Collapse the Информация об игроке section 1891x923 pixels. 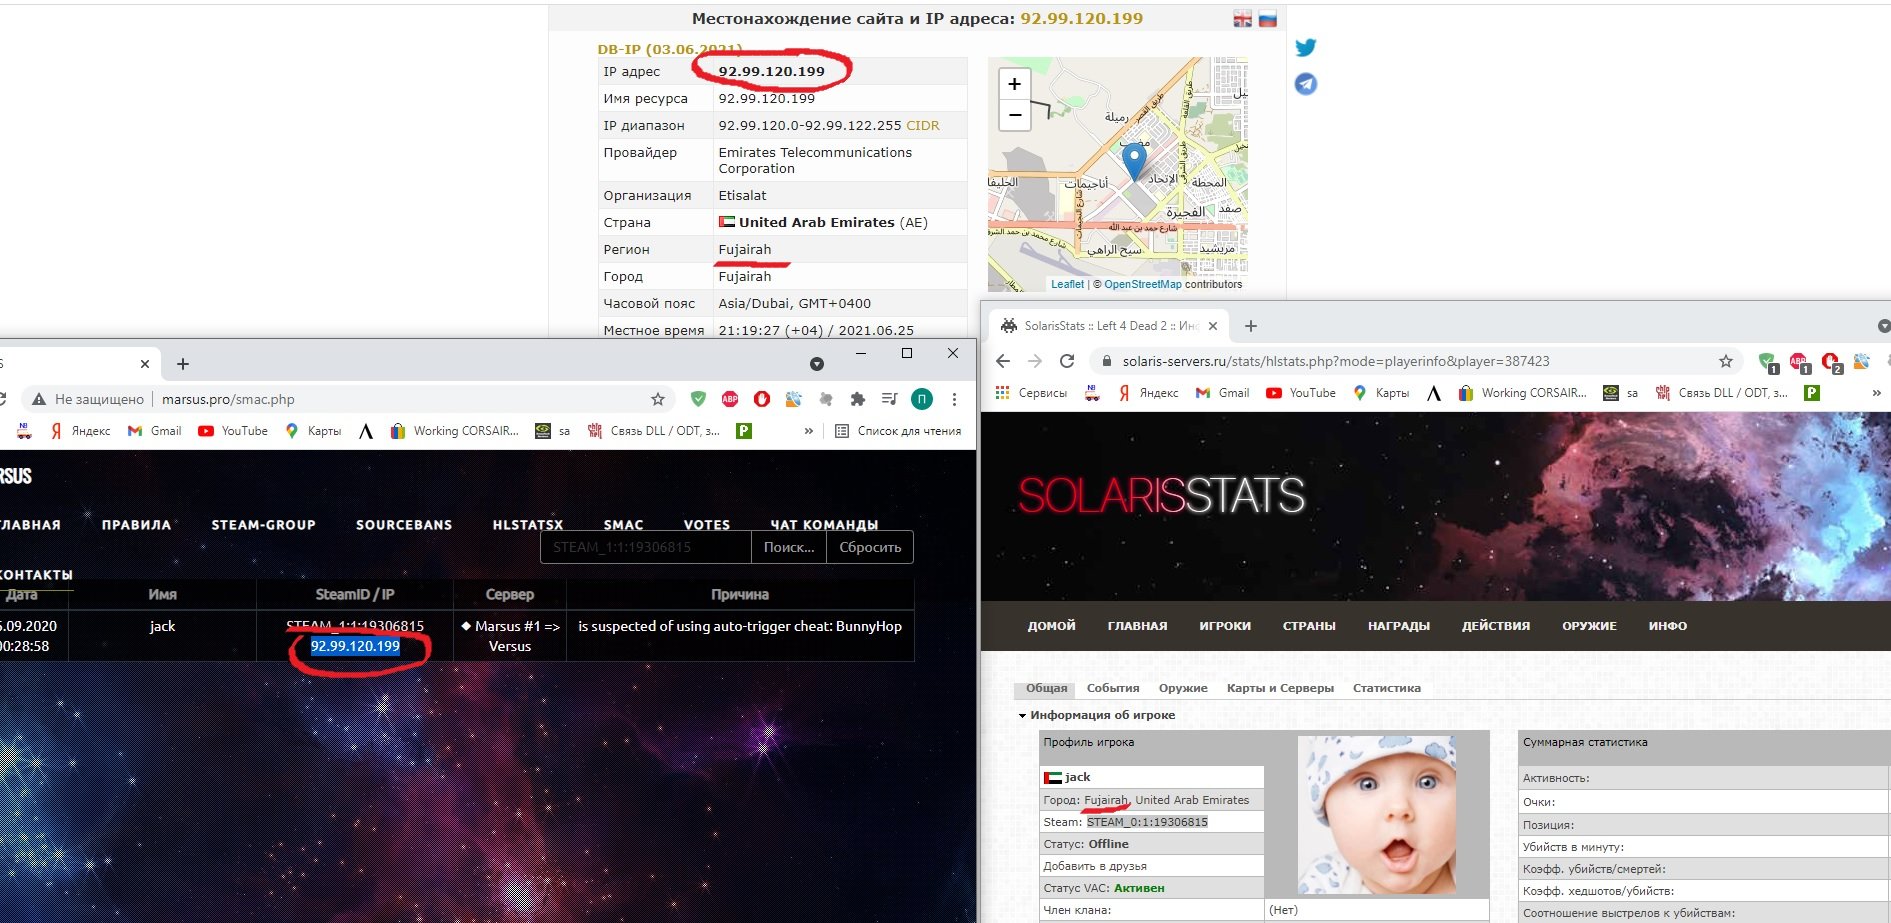click(1096, 715)
